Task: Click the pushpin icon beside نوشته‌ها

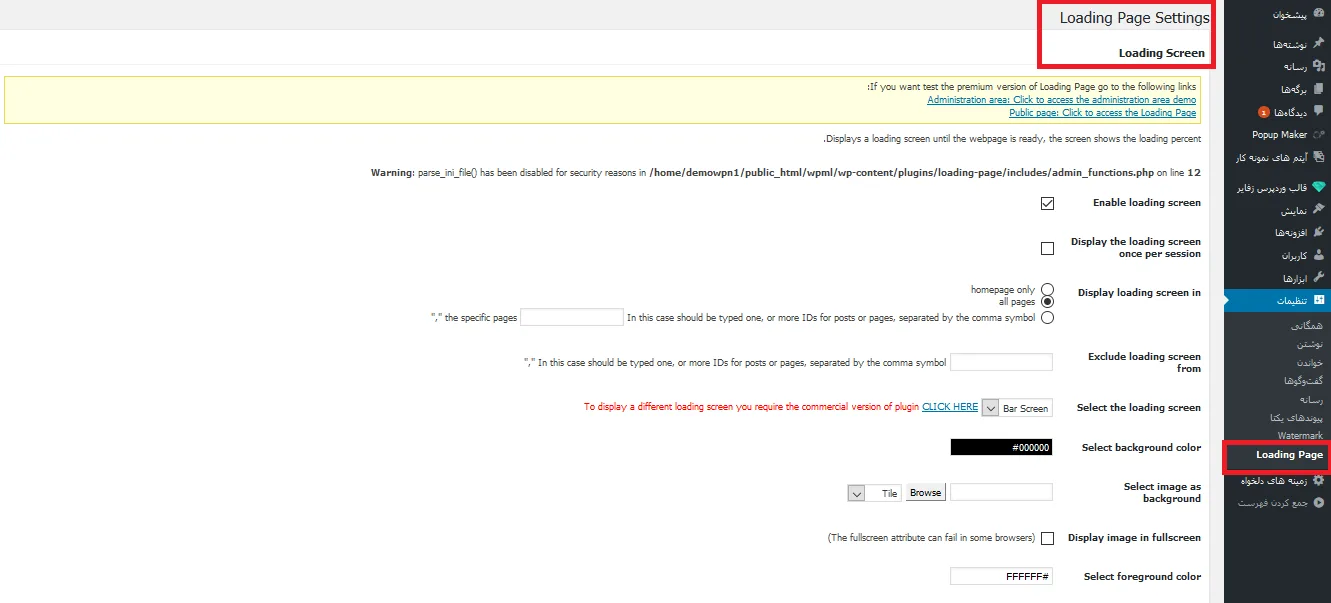Action: click(1318, 44)
